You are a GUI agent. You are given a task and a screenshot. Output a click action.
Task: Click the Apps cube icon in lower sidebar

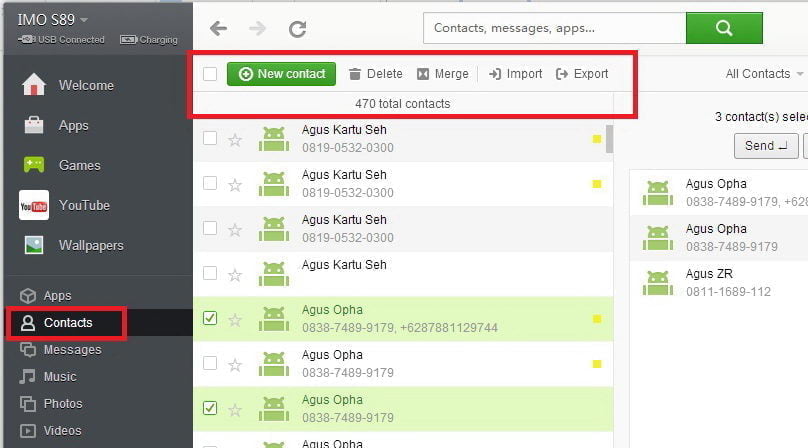28,295
